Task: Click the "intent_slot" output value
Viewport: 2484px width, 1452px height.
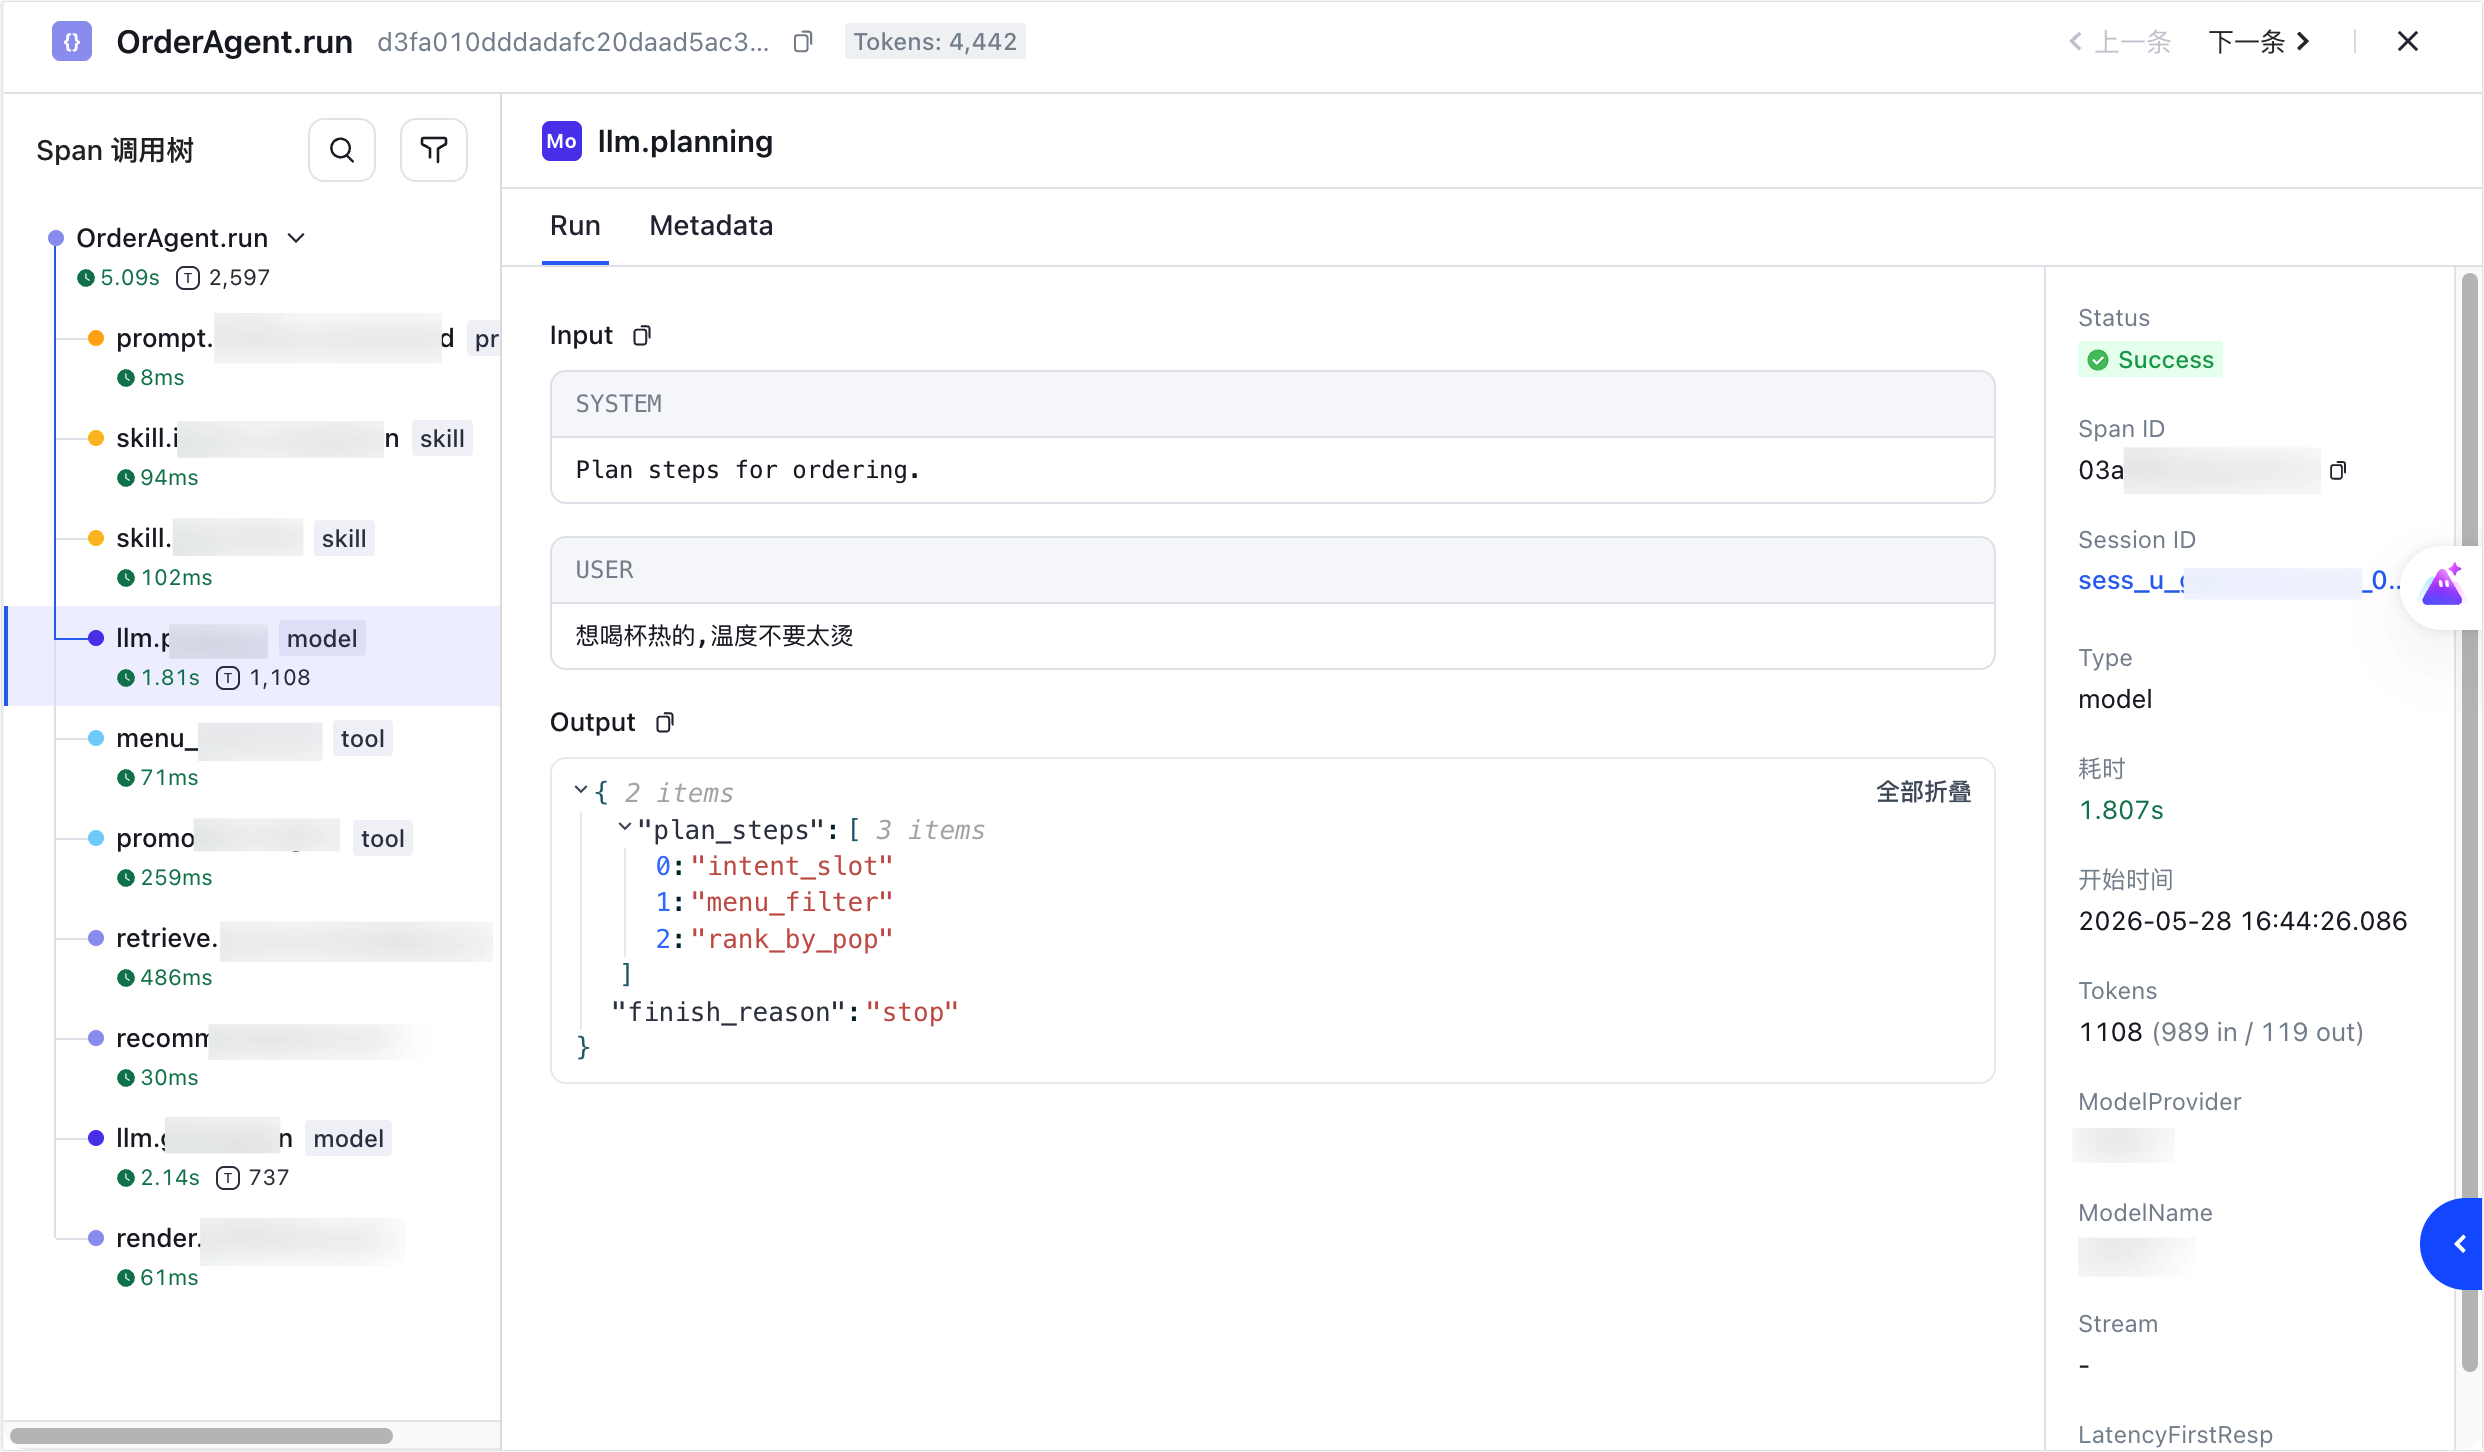Action: pos(791,866)
